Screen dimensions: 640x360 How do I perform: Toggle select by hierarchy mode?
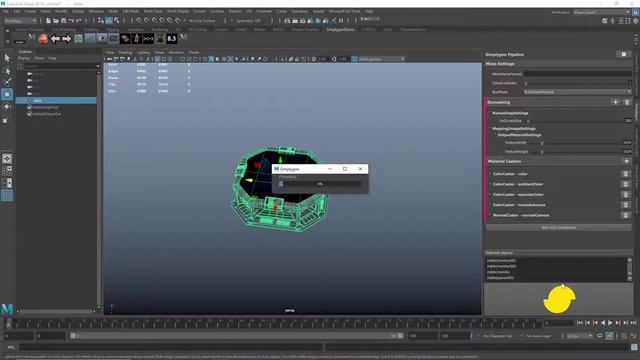101,20
